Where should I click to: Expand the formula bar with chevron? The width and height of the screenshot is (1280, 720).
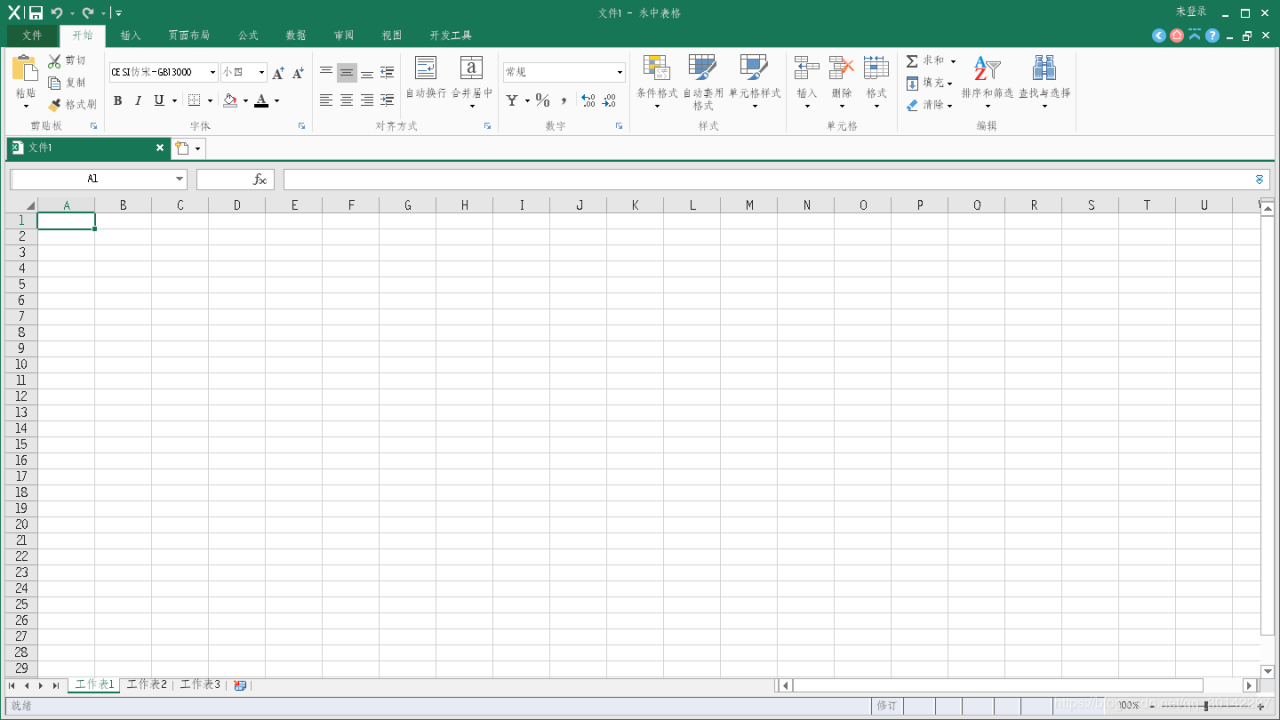[1259, 179]
